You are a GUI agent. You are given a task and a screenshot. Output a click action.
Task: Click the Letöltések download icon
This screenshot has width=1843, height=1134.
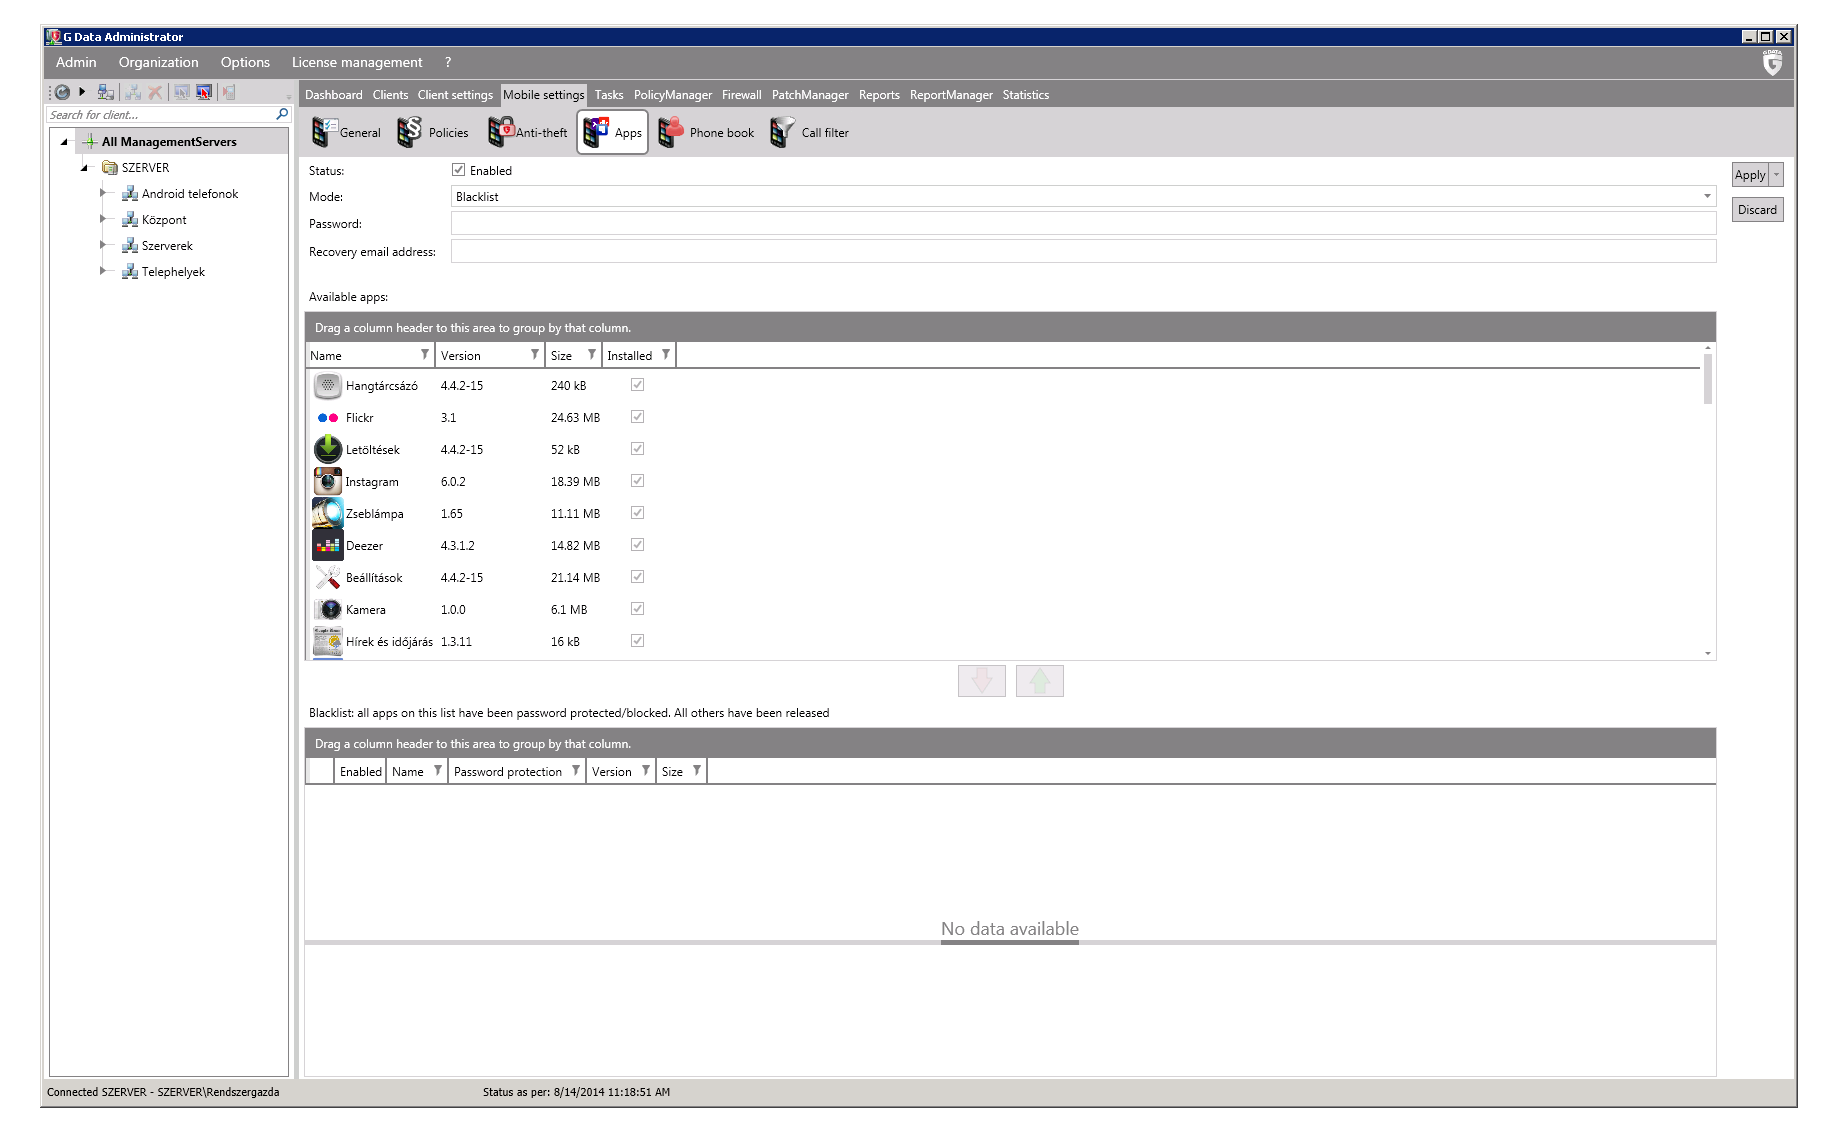tap(327, 449)
